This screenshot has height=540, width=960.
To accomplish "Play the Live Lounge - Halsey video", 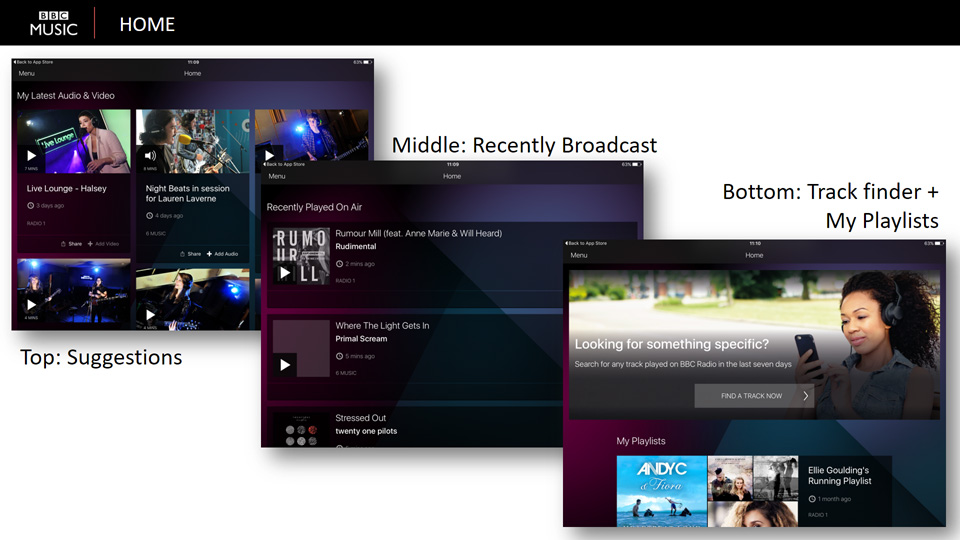I will tap(31, 156).
